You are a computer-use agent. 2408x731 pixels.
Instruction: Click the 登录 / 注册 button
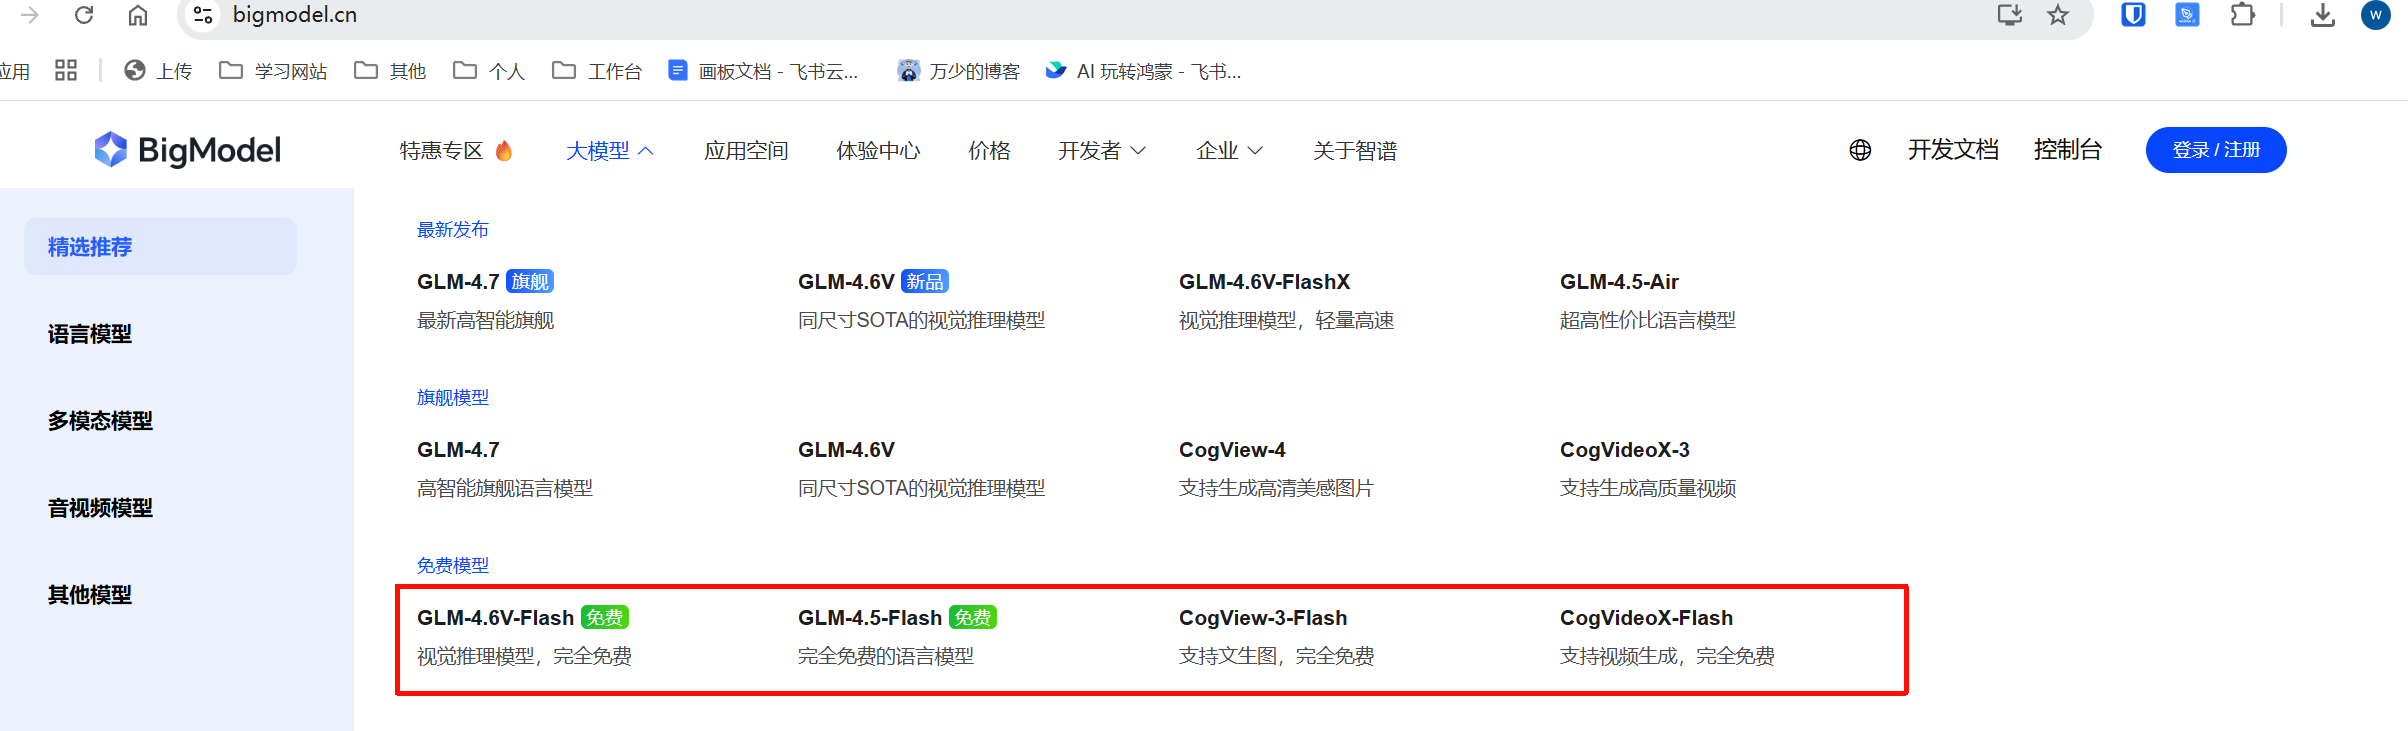pos(2215,150)
